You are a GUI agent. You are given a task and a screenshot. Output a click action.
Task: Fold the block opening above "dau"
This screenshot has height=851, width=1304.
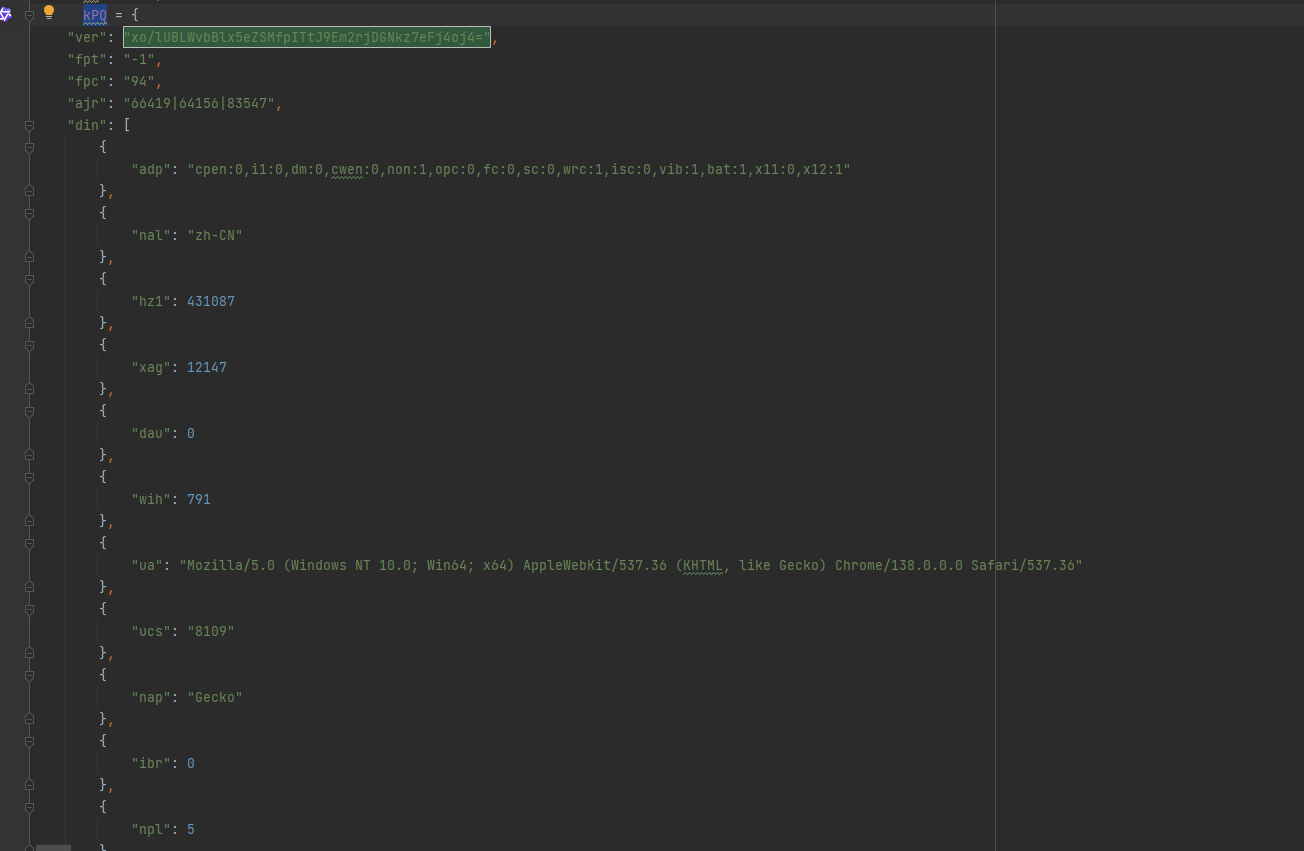(29, 411)
